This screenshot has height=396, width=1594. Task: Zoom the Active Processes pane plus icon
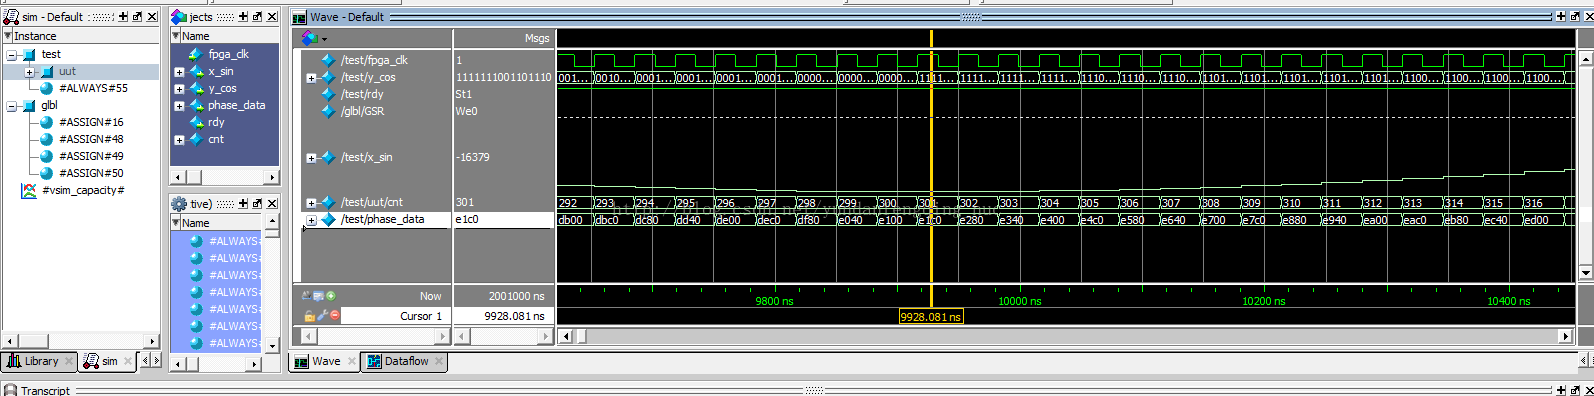(243, 203)
